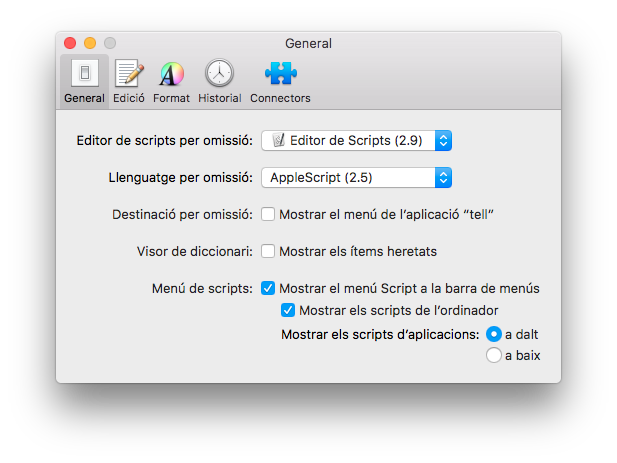
Task: Click the blue arrows of the script editor popup
Action: click(x=443, y=140)
